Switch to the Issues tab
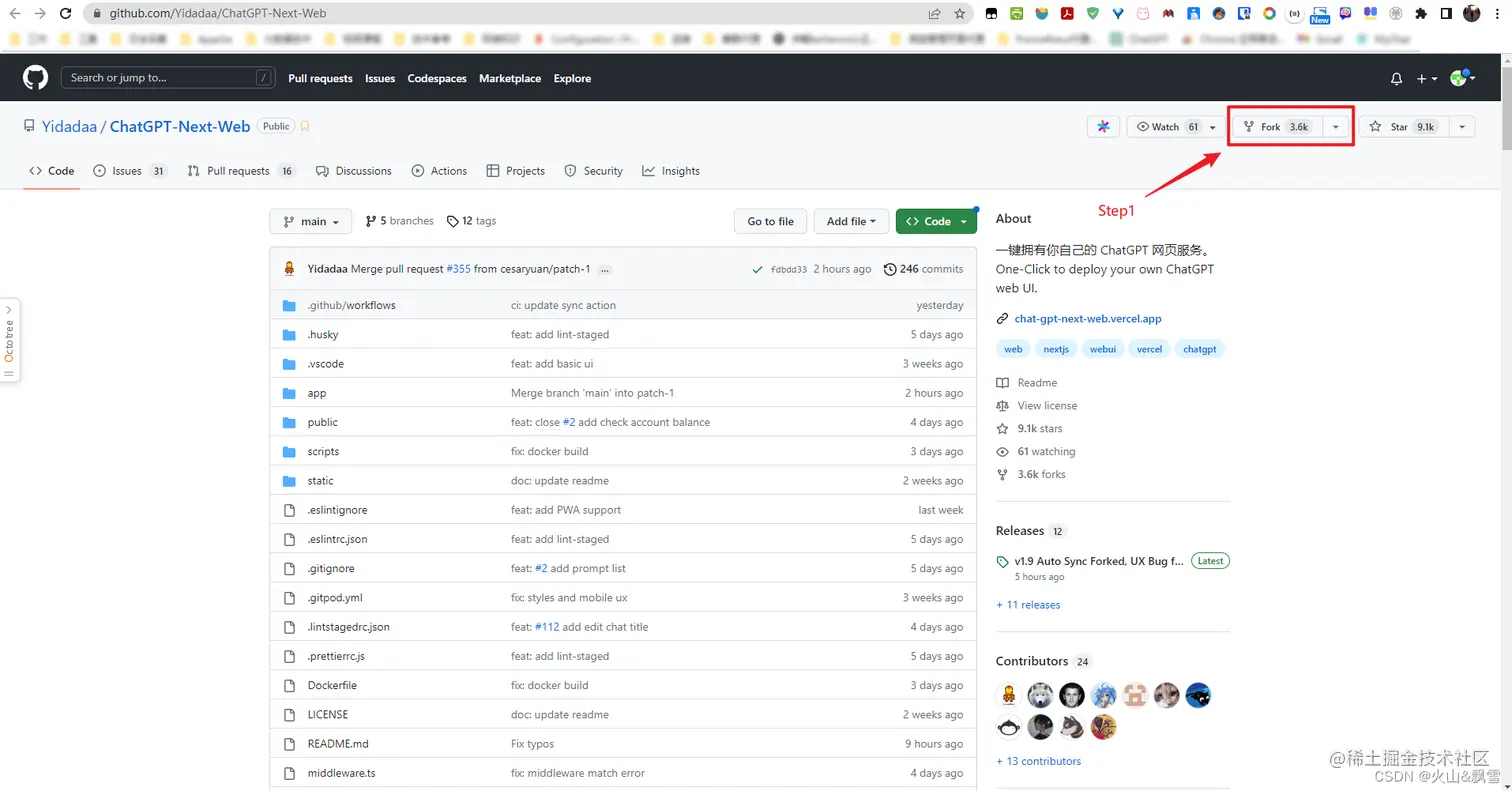Viewport: 1512px width, 791px height. point(129,171)
